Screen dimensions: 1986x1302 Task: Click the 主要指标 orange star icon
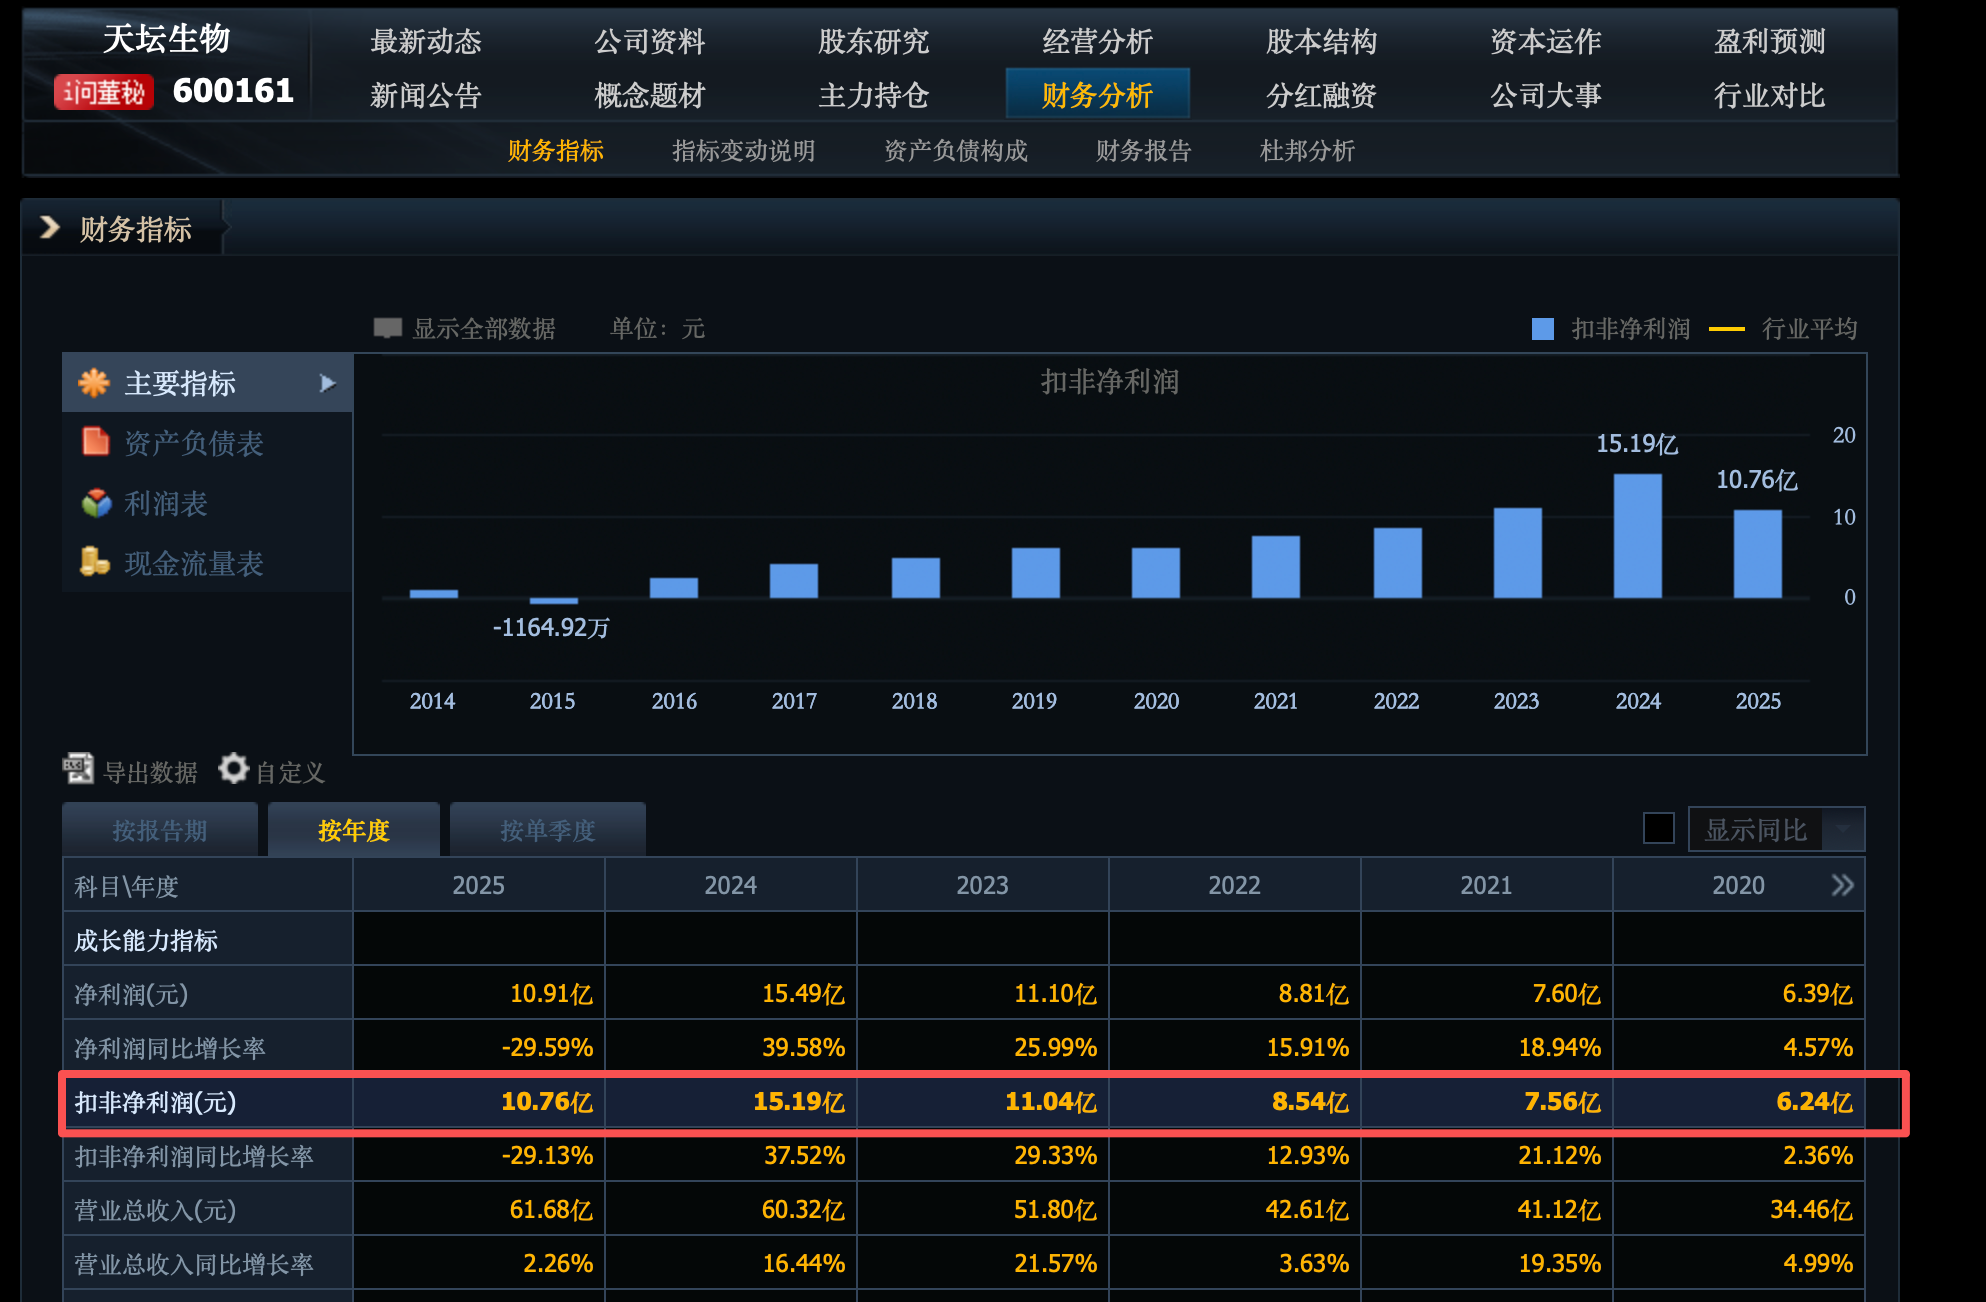pos(94,383)
